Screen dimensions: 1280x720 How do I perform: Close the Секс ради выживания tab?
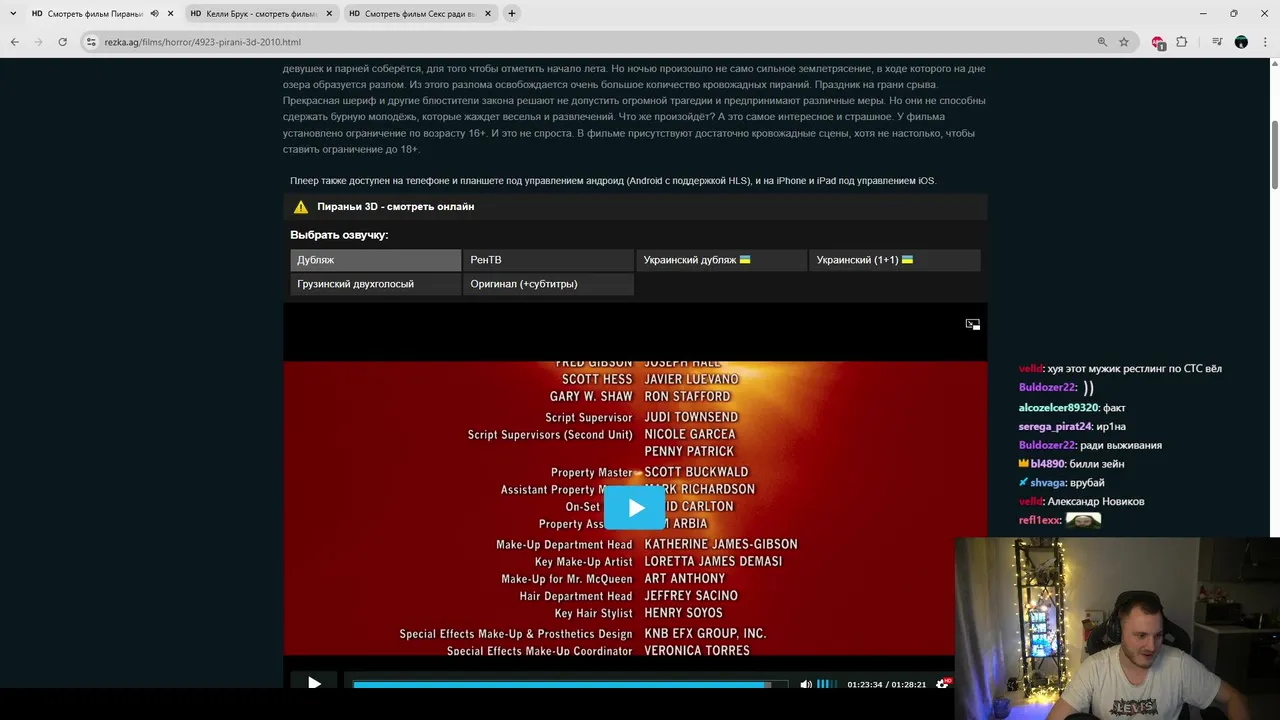point(487,14)
